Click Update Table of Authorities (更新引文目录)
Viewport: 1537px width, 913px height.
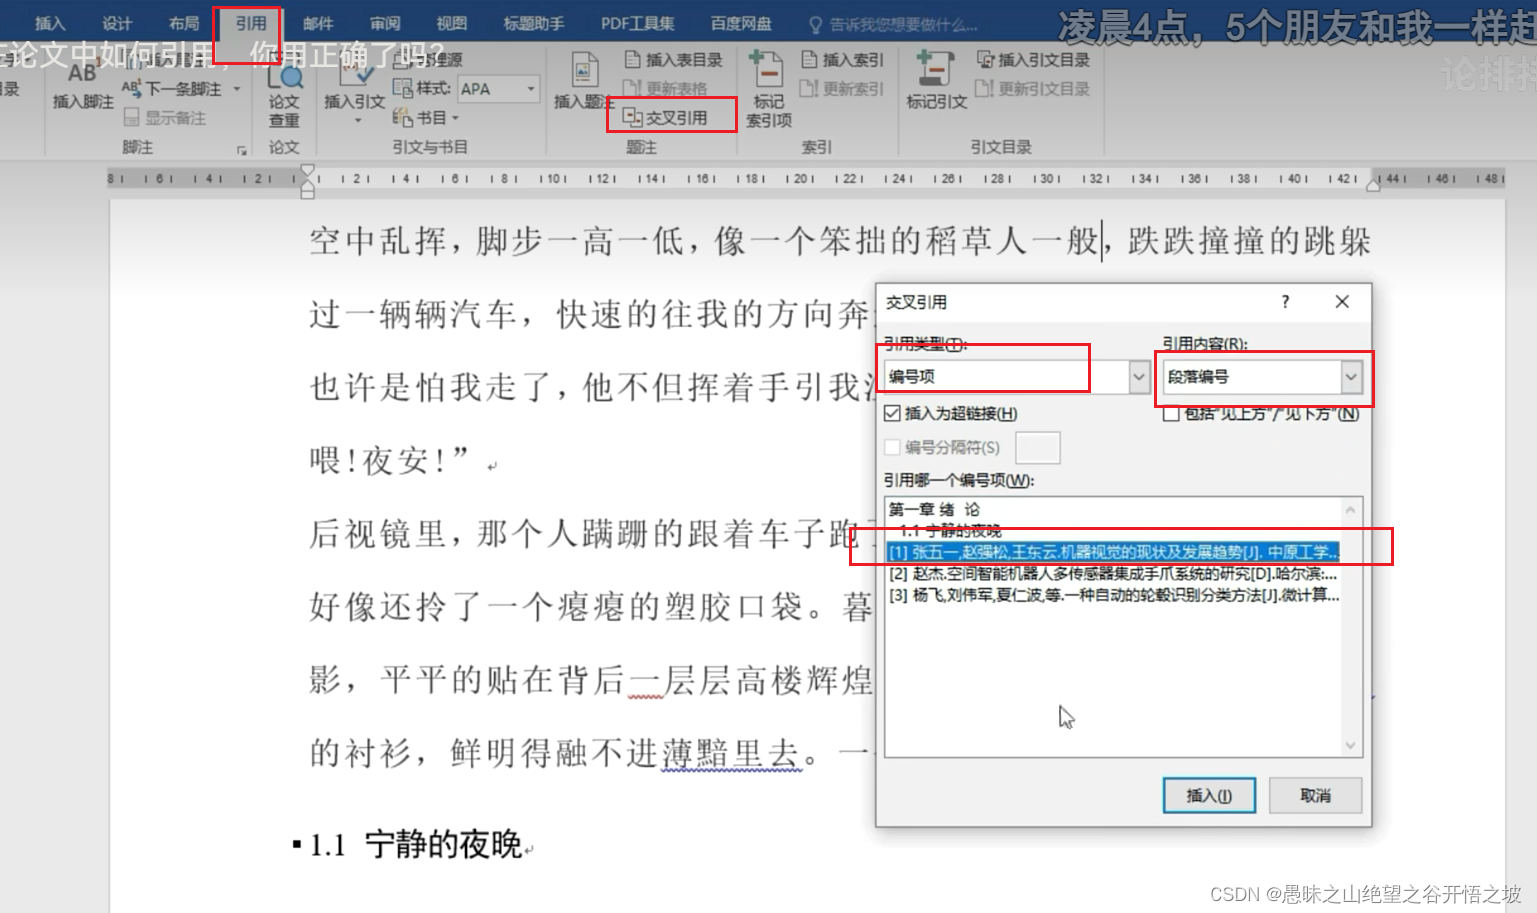pyautogui.click(x=1033, y=89)
